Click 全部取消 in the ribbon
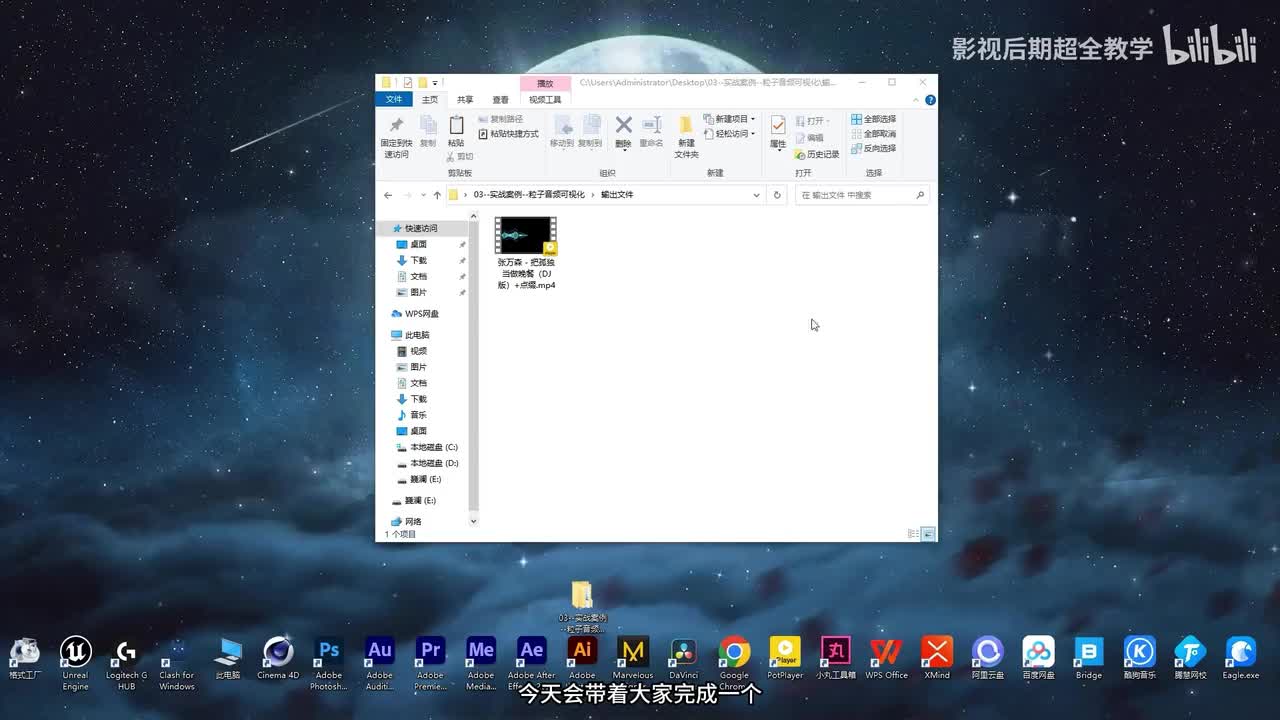The width and height of the screenshot is (1280, 720). point(873,133)
